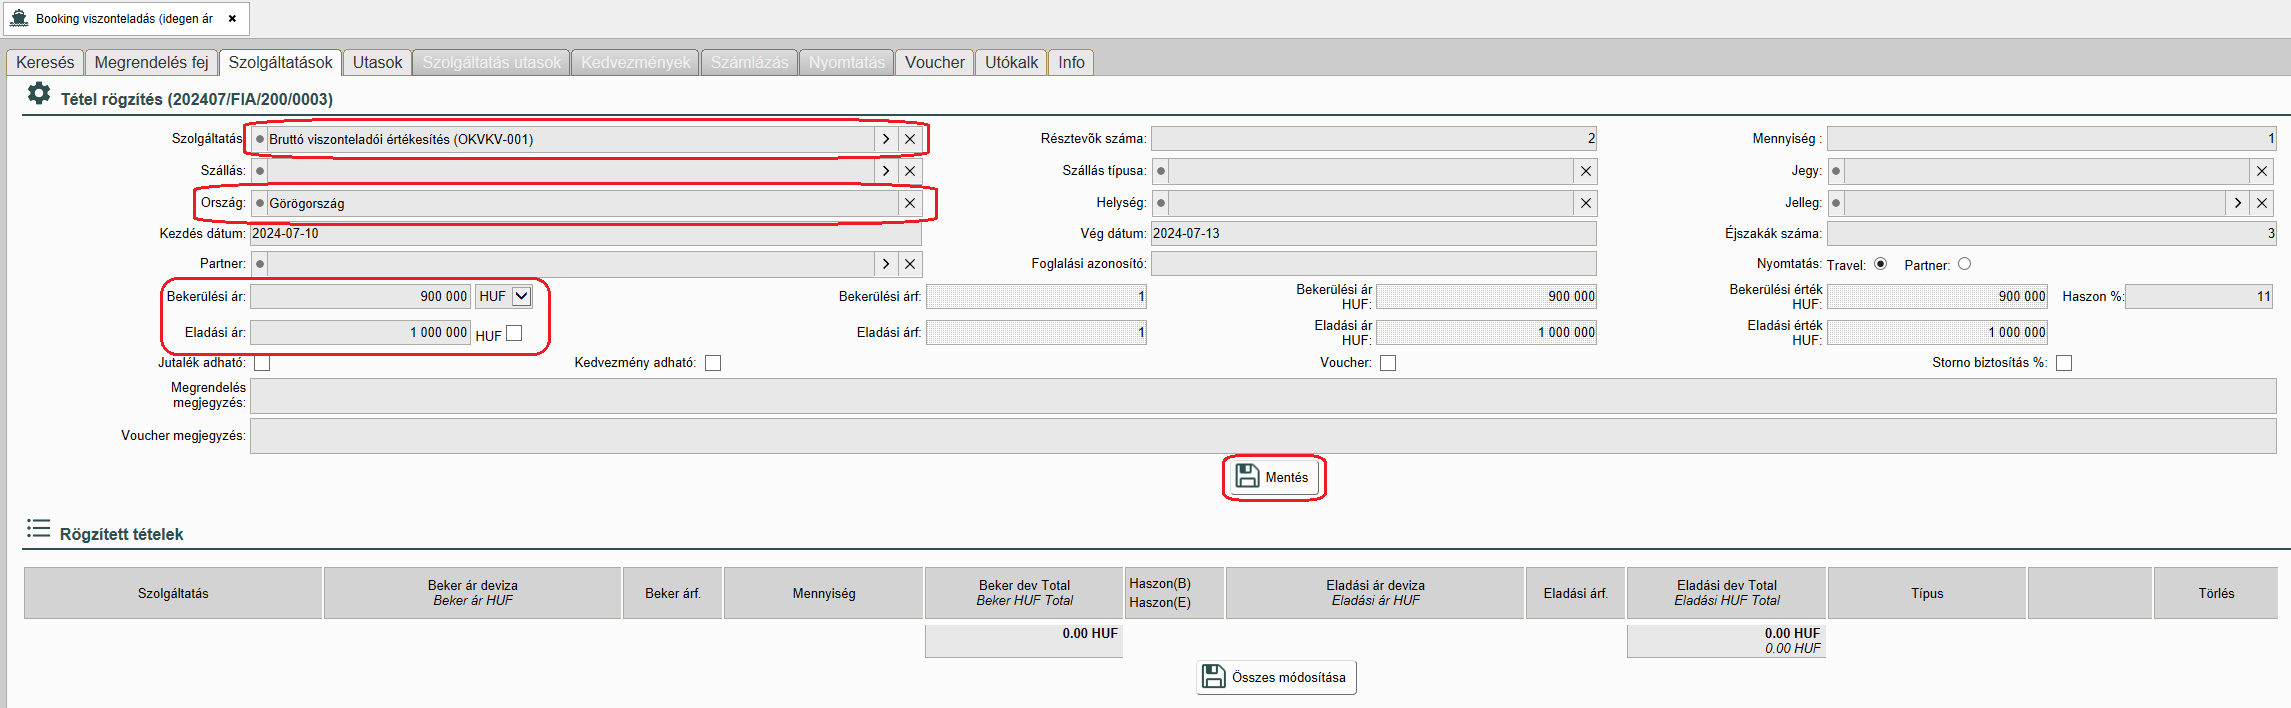Expand the Szállás lookup arrow
This screenshot has width=2291, height=708.
[886, 171]
